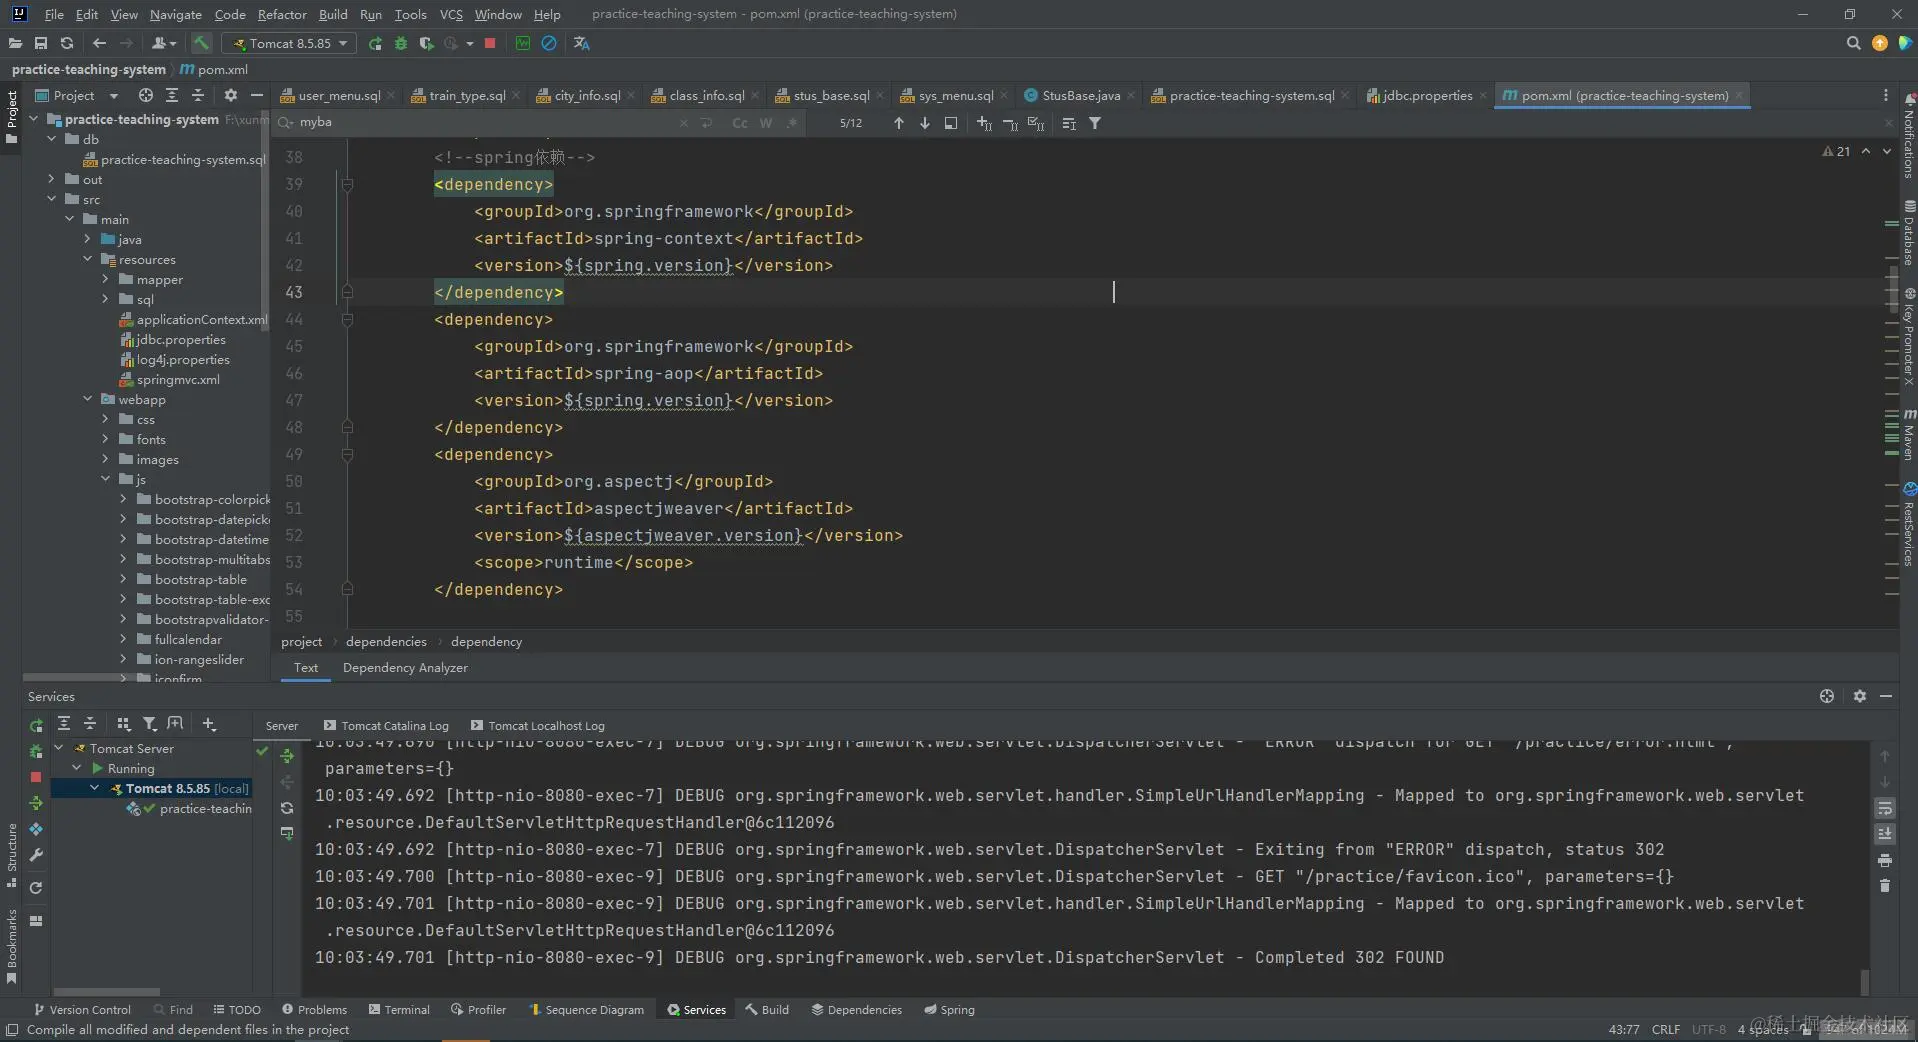Image resolution: width=1918 pixels, height=1042 pixels.
Task: Expand the out folder in project tree
Action: (52, 179)
